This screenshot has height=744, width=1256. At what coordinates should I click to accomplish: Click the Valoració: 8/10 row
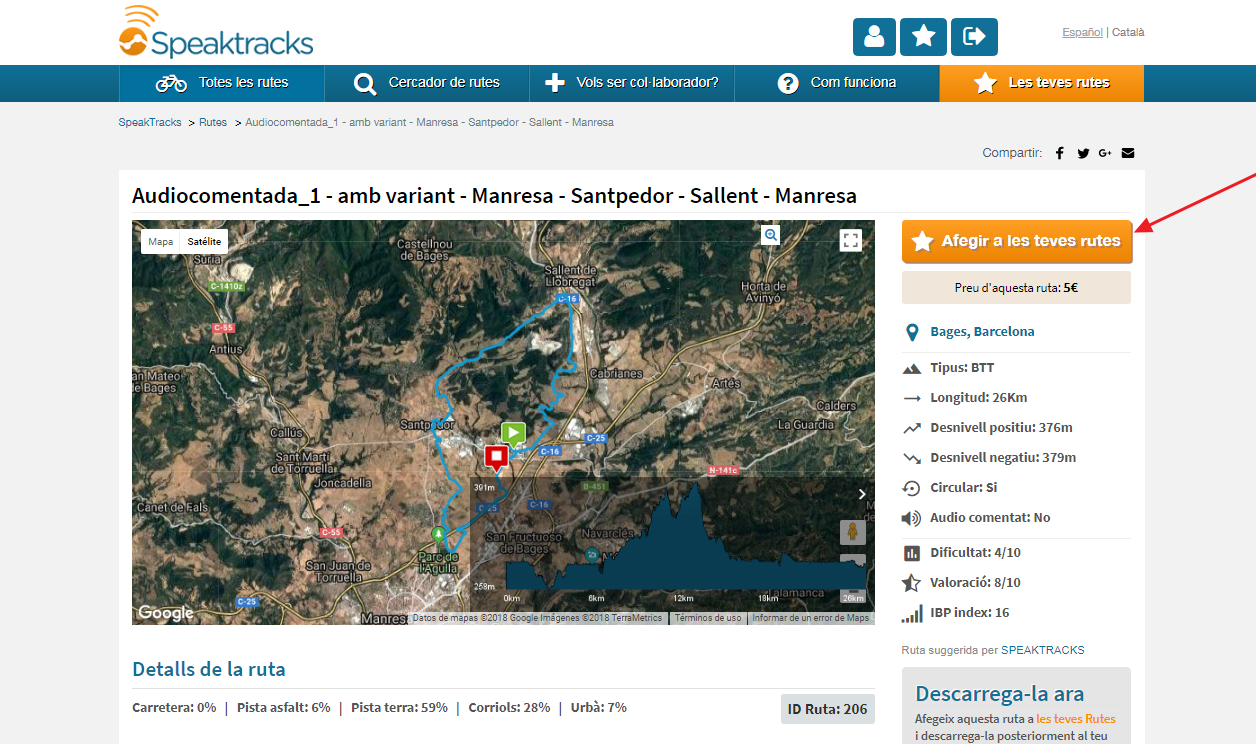click(x=1016, y=582)
